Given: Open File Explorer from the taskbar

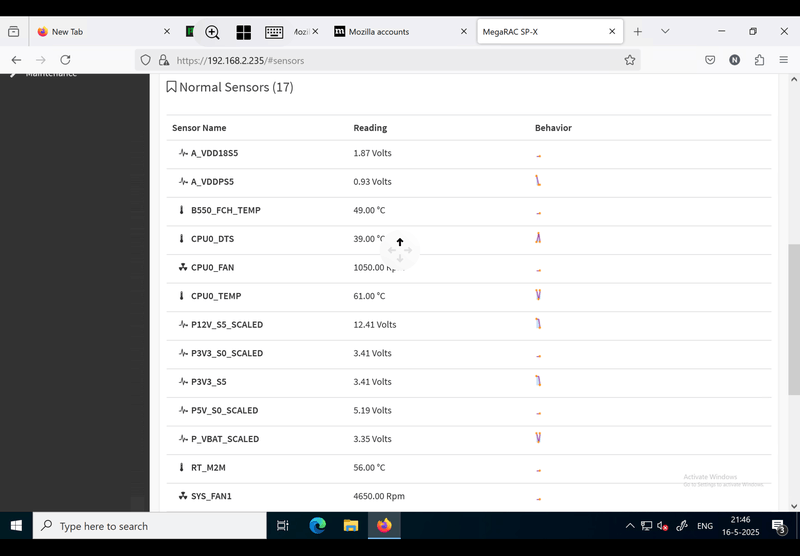Looking at the screenshot, I should point(351,525).
